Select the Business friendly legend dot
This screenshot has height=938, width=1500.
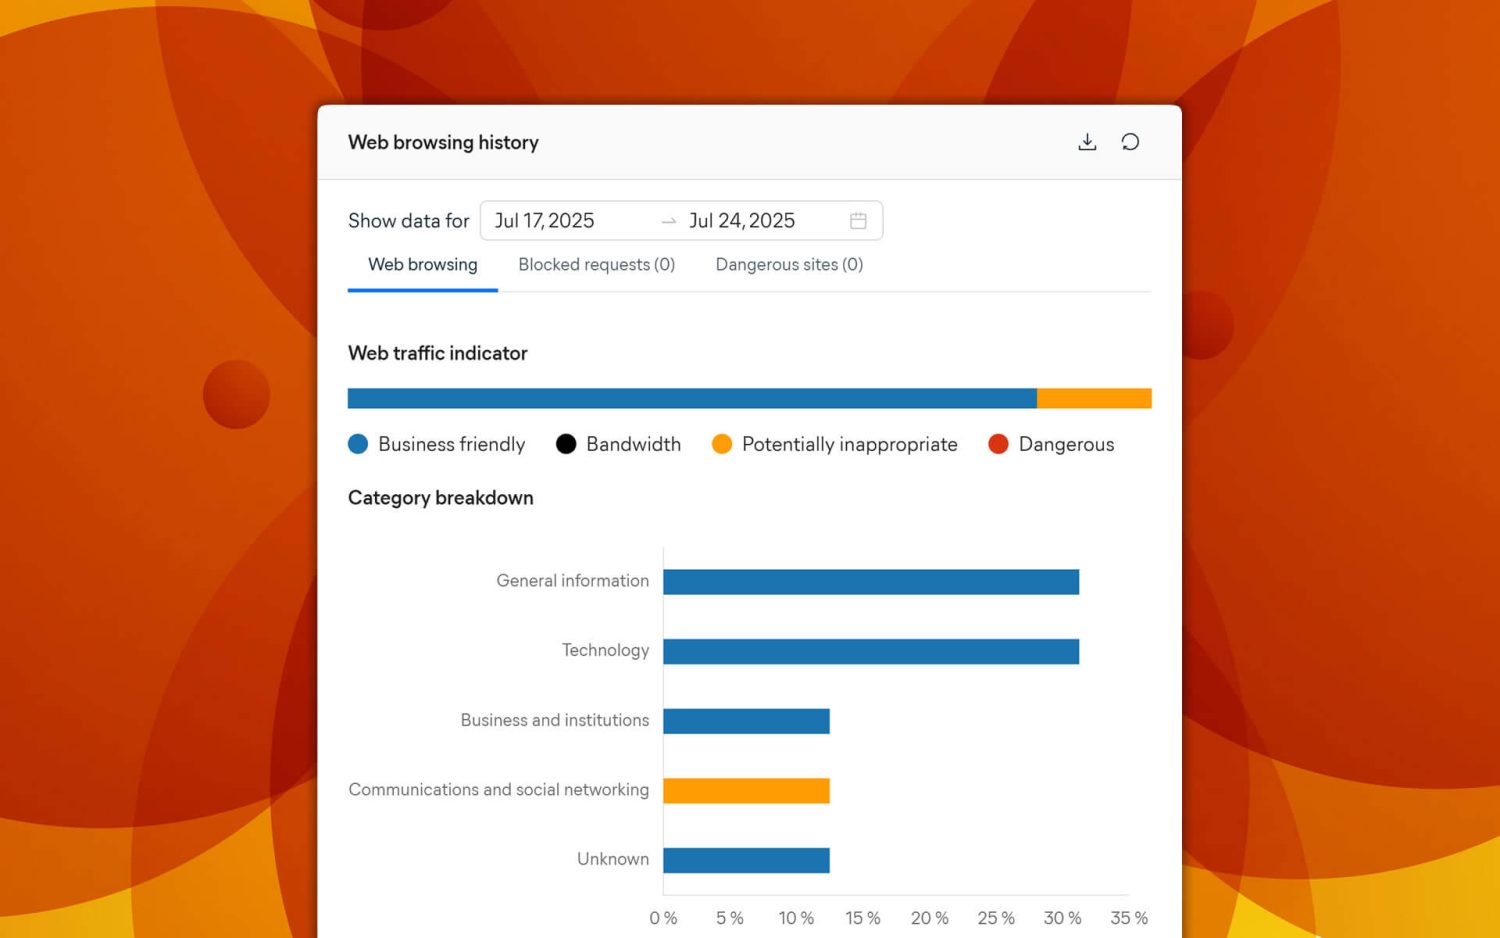(x=358, y=443)
